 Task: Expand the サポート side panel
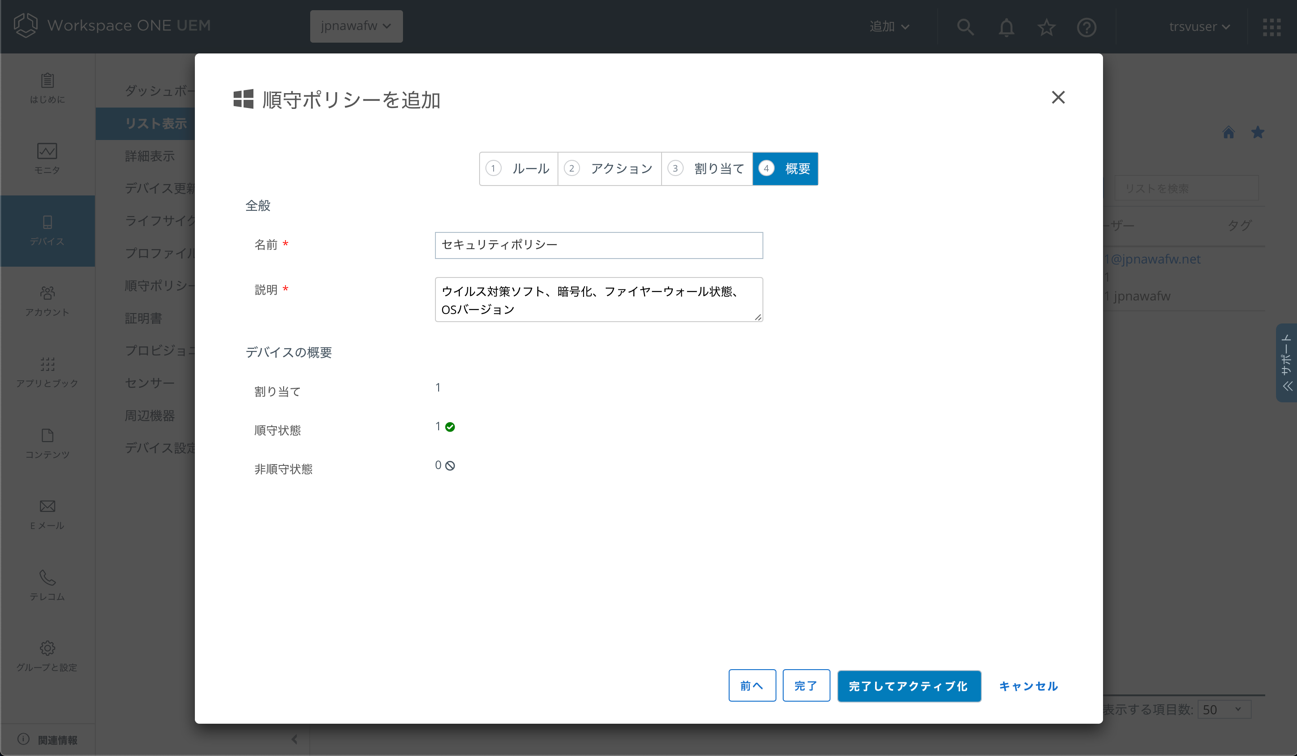1287,363
